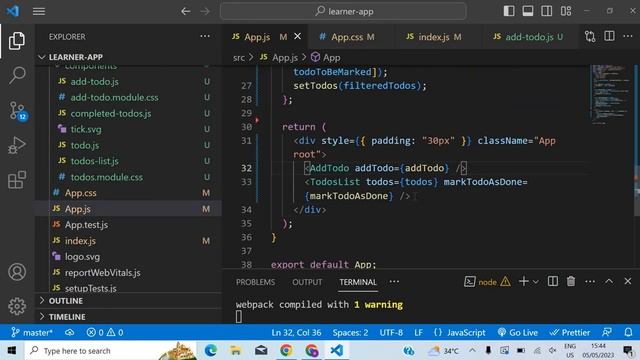Select the TERMINAL panel tab
The image size is (640, 360).
pyautogui.click(x=358, y=282)
